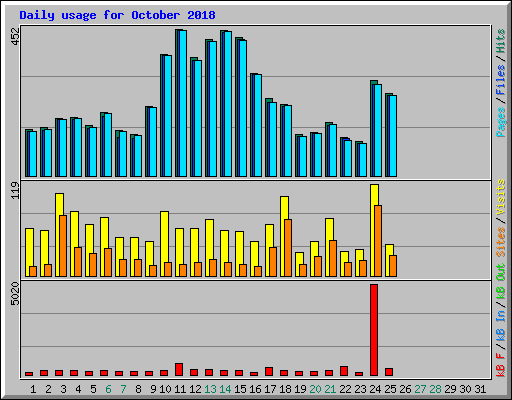The image size is (512, 400).
Task: Select the orange "Sites" legend label
Action: click(501, 242)
